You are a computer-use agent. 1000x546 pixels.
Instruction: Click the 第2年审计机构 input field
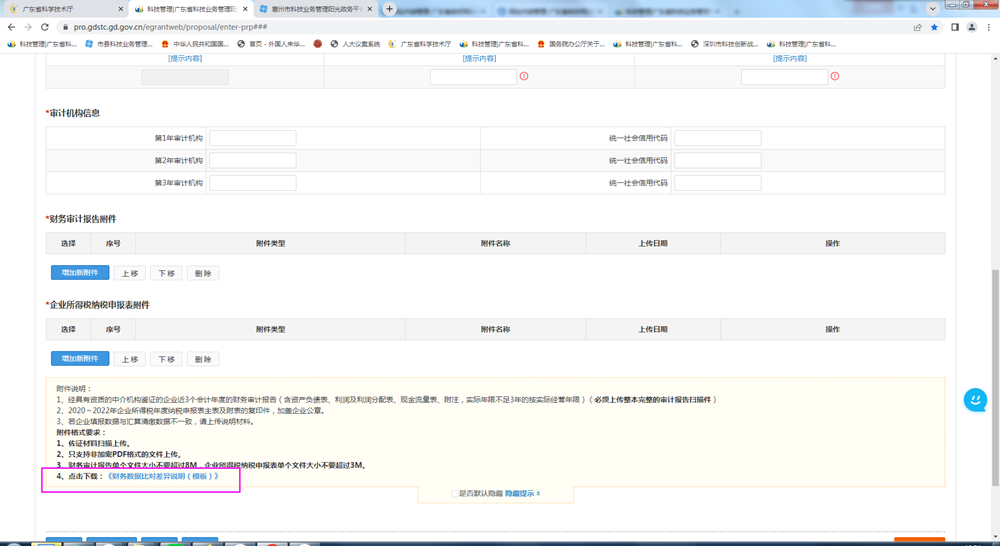pos(253,160)
